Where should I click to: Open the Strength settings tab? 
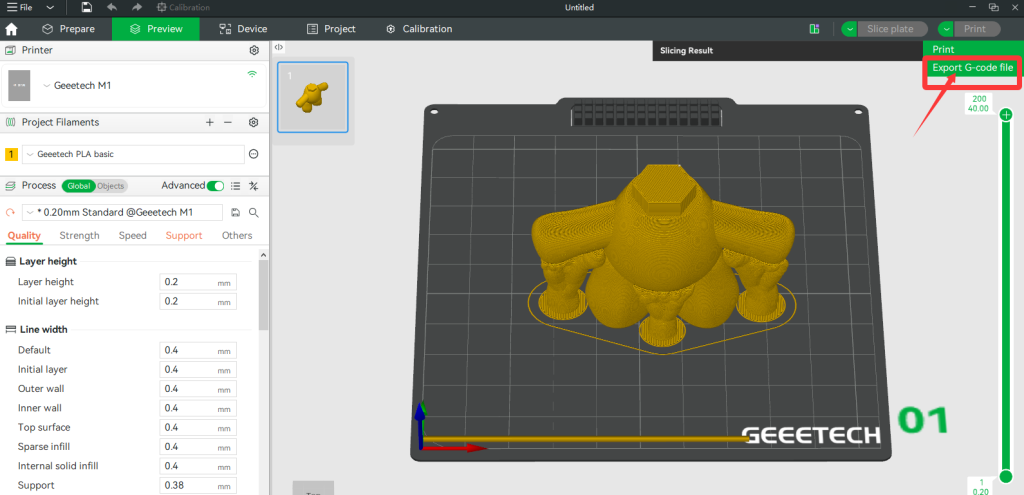(x=79, y=236)
